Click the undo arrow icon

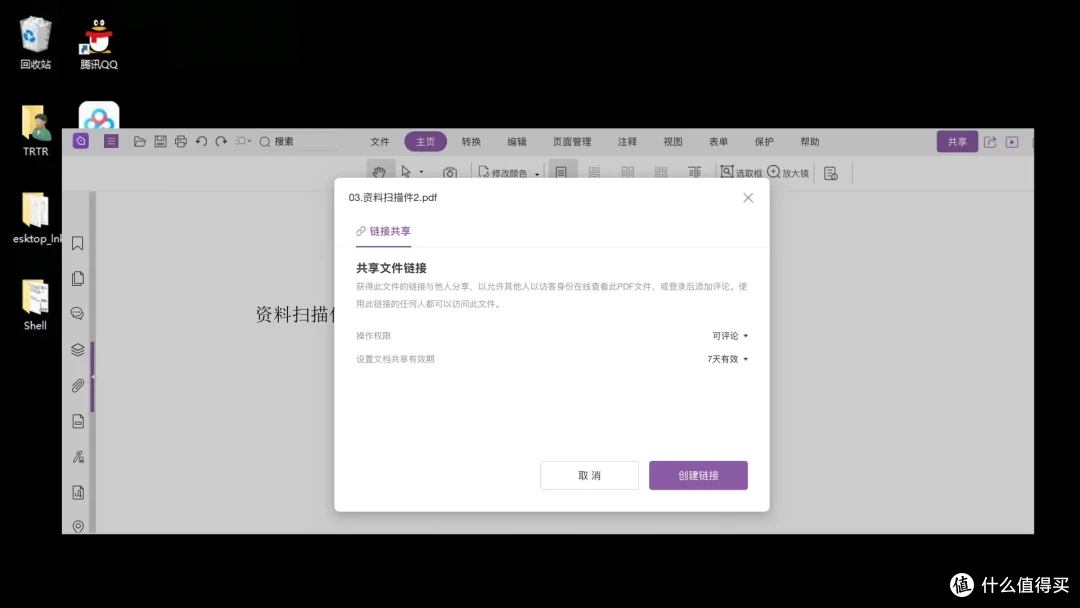point(201,141)
